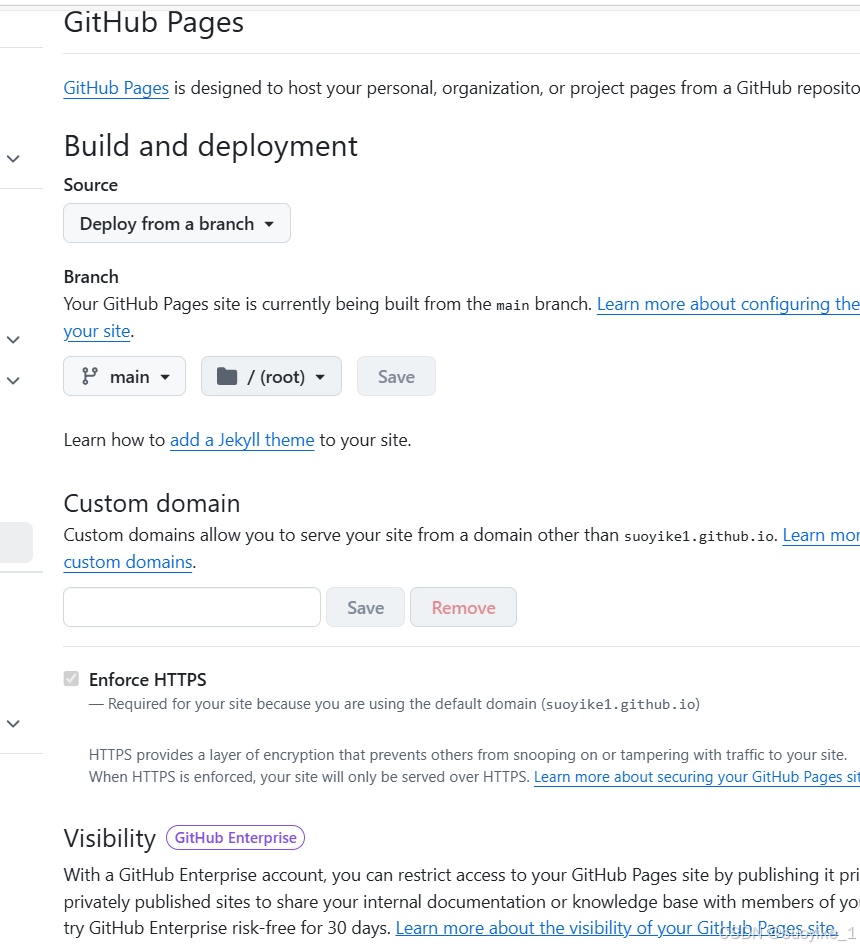Viewport: 860px width, 948px height.
Task: Click the GitHub Enterprise badge
Action: click(235, 837)
